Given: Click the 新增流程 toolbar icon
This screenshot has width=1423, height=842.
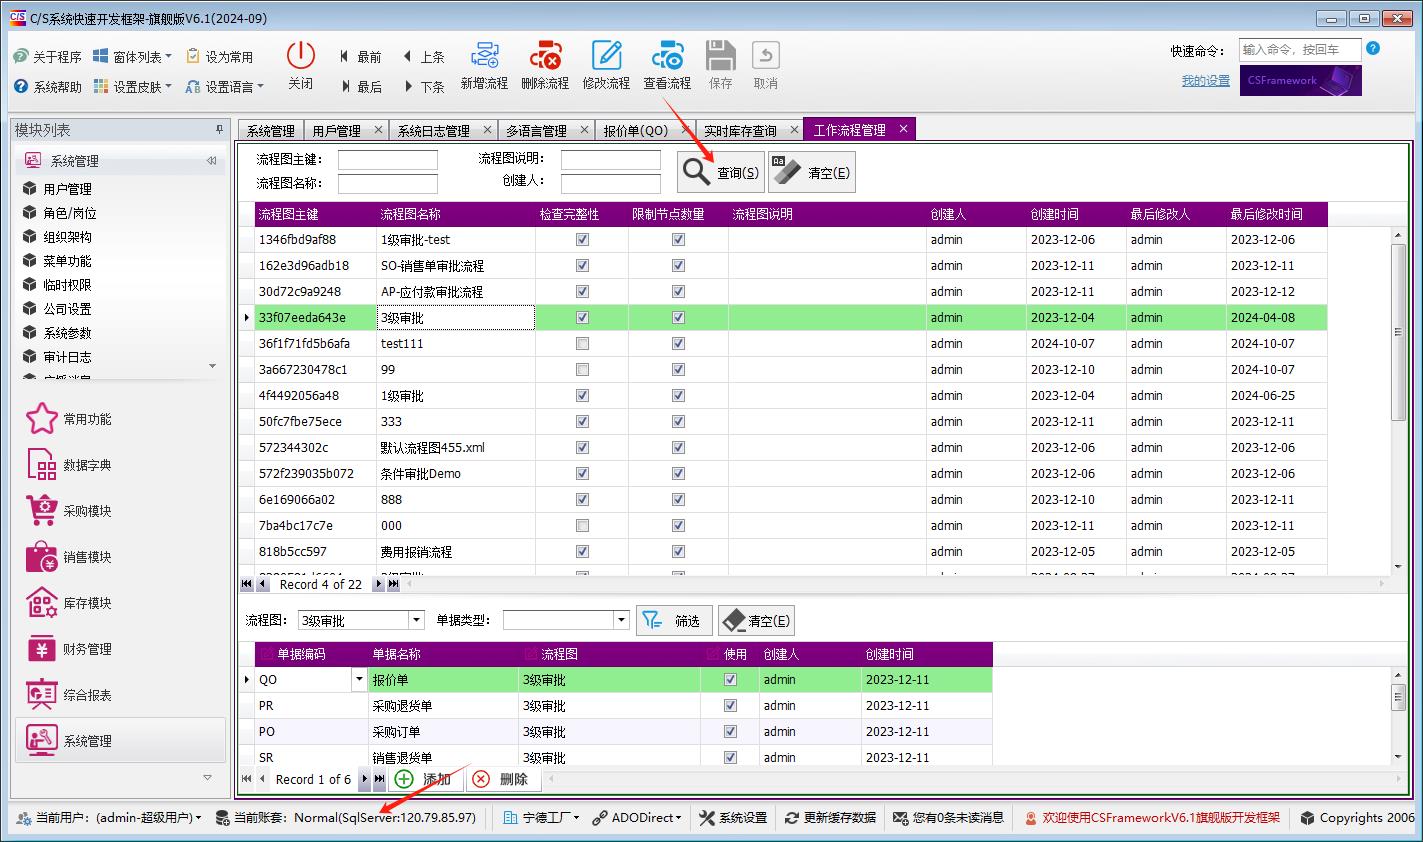Looking at the screenshot, I should 484,57.
